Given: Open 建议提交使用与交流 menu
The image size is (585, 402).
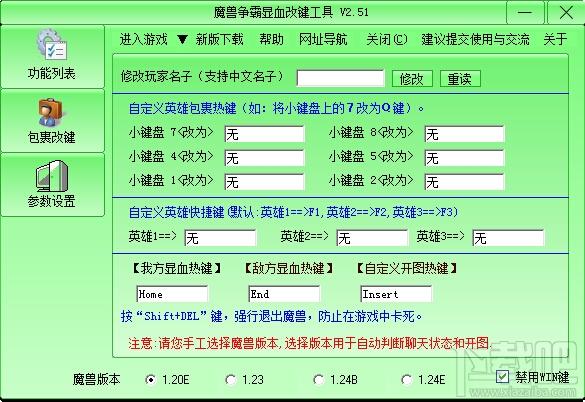Looking at the screenshot, I should [x=475, y=39].
